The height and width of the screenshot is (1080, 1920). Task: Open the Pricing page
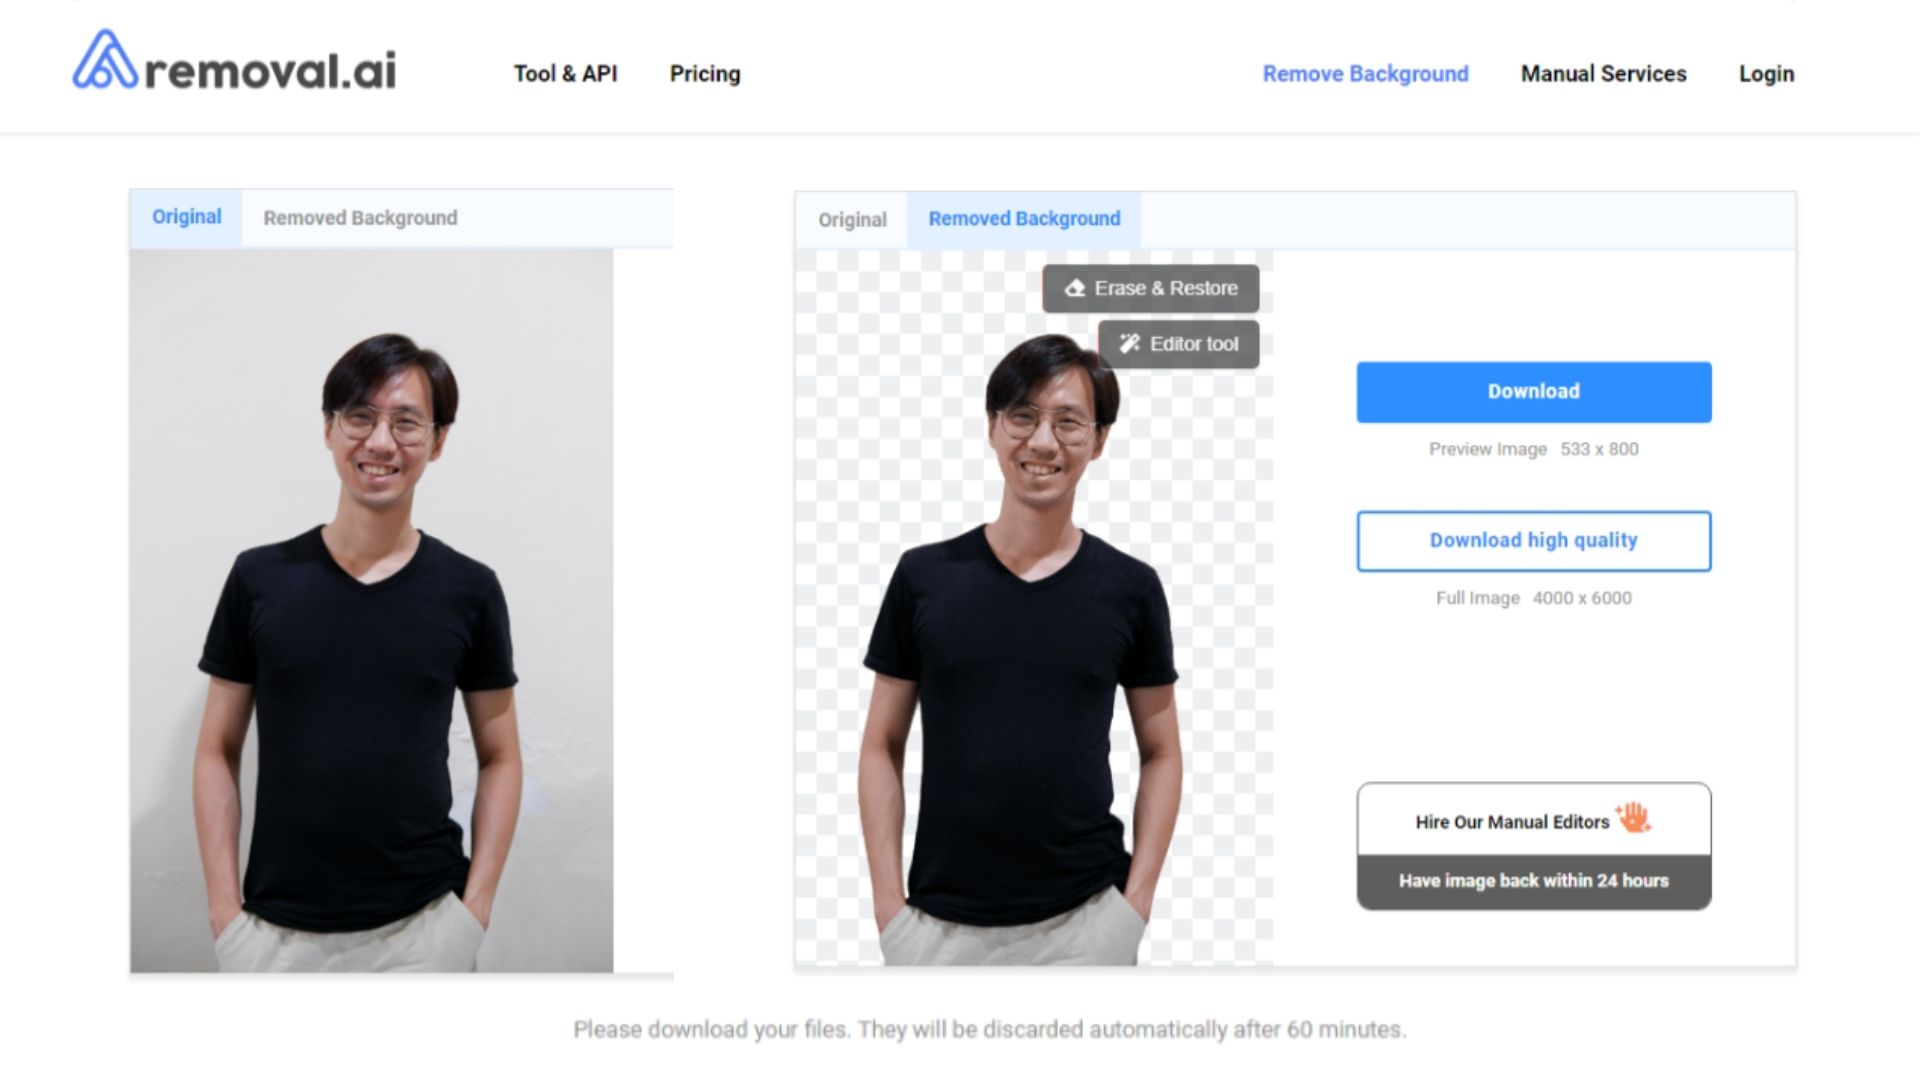point(705,74)
